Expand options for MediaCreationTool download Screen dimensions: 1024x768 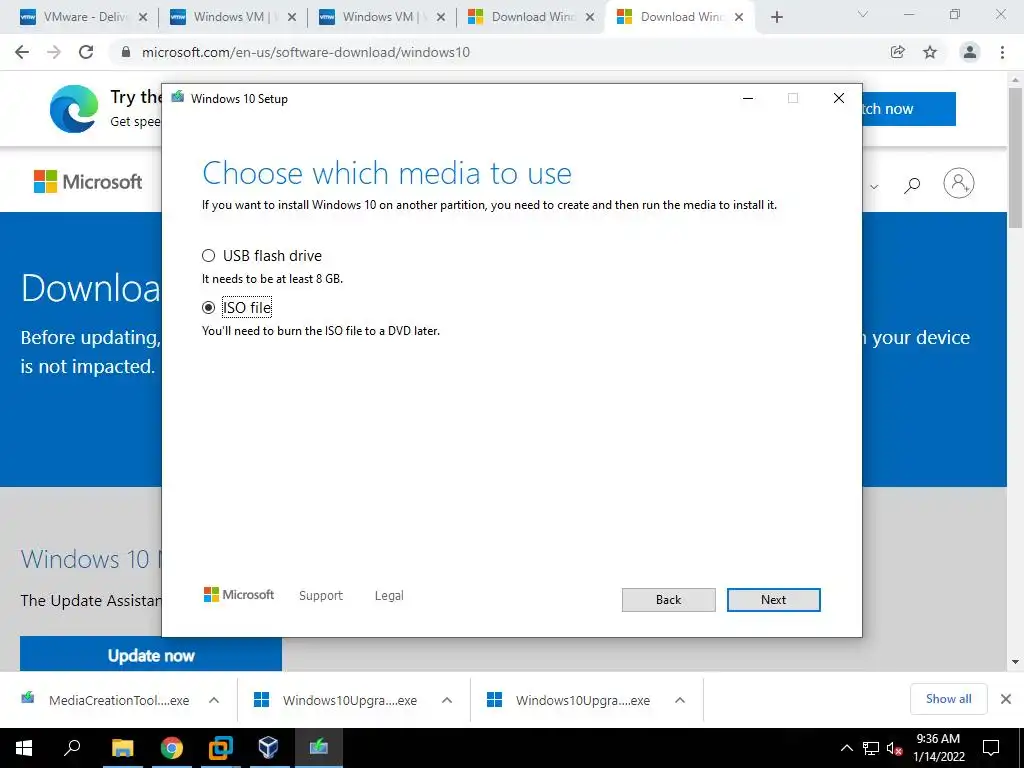coord(214,700)
